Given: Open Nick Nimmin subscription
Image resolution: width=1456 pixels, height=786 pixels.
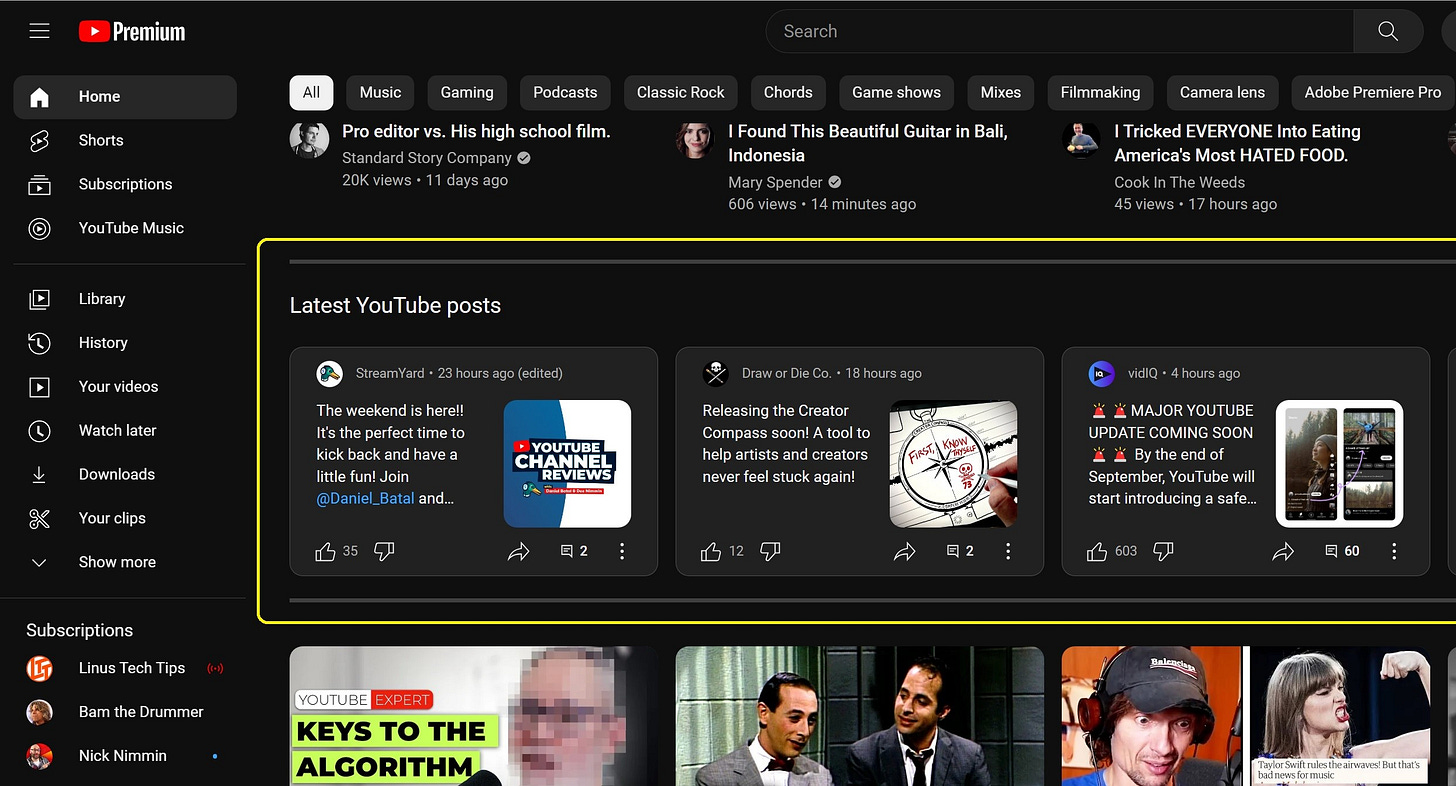Looking at the screenshot, I should pyautogui.click(x=125, y=756).
